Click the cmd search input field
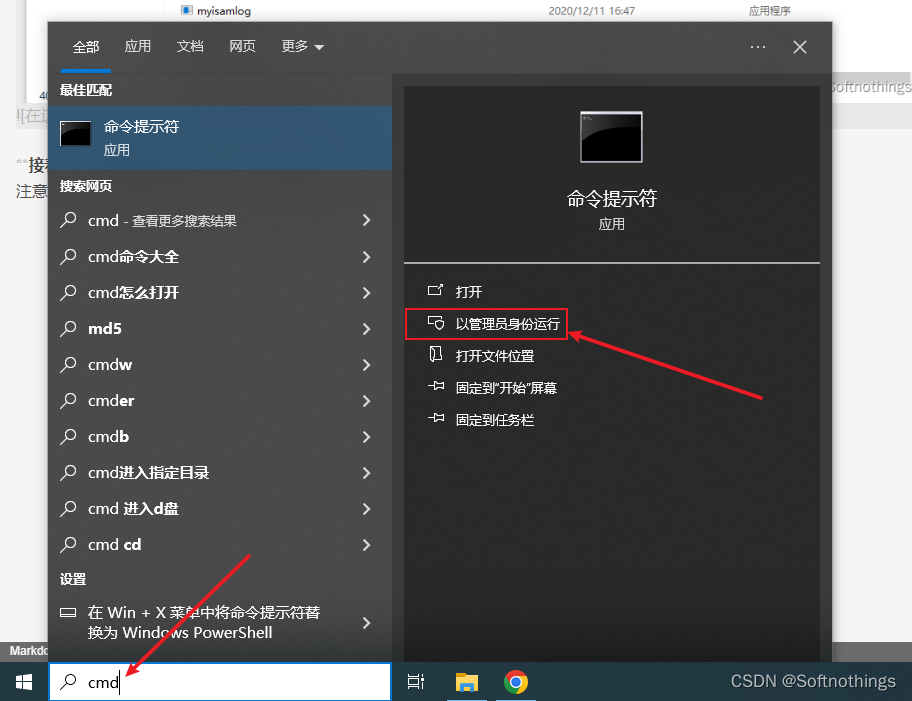Screen dimensions: 912x701 [x=220, y=682]
